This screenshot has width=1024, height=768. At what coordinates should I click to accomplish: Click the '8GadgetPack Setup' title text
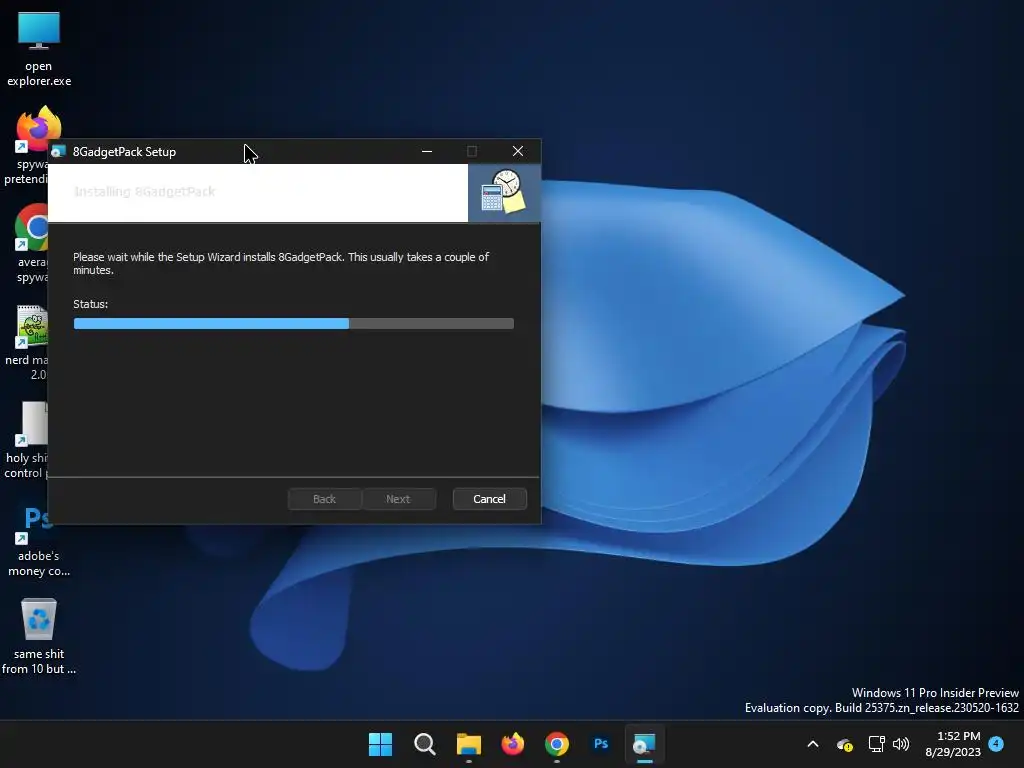(x=124, y=152)
